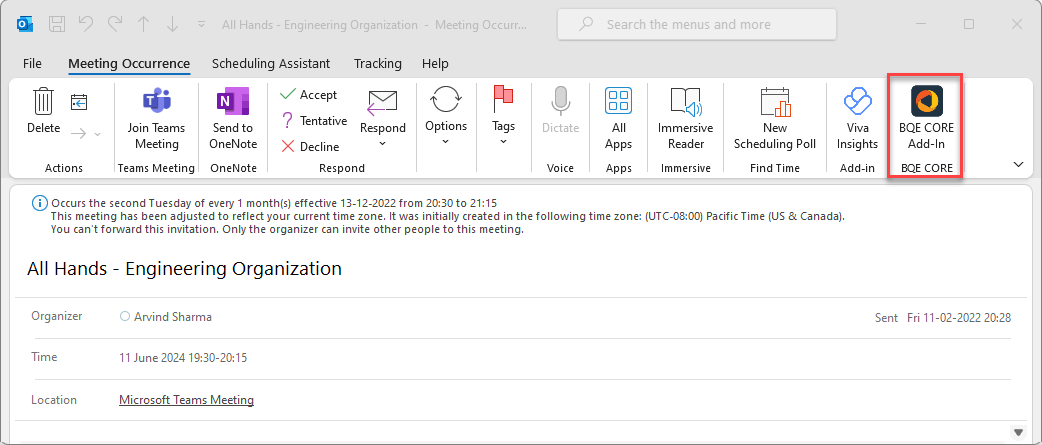1042x445 pixels.
Task: Open All Apps
Action: click(619, 120)
